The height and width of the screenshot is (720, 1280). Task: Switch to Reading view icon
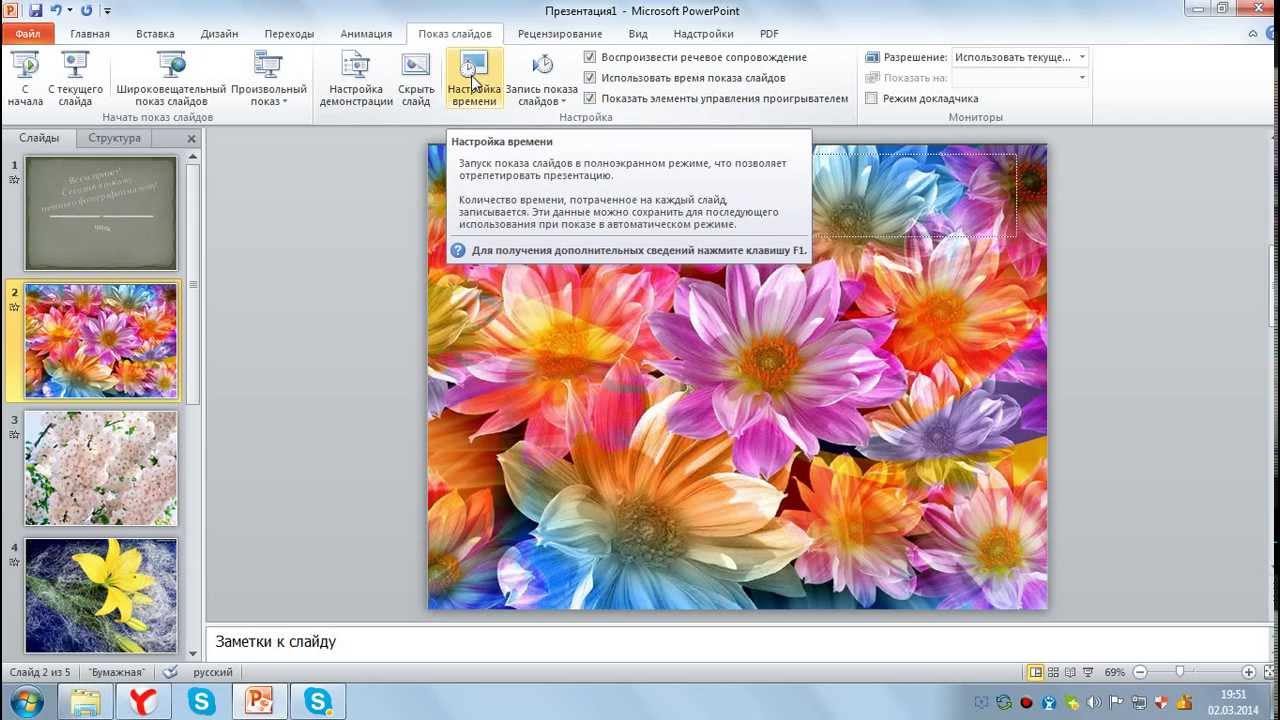(x=1069, y=673)
